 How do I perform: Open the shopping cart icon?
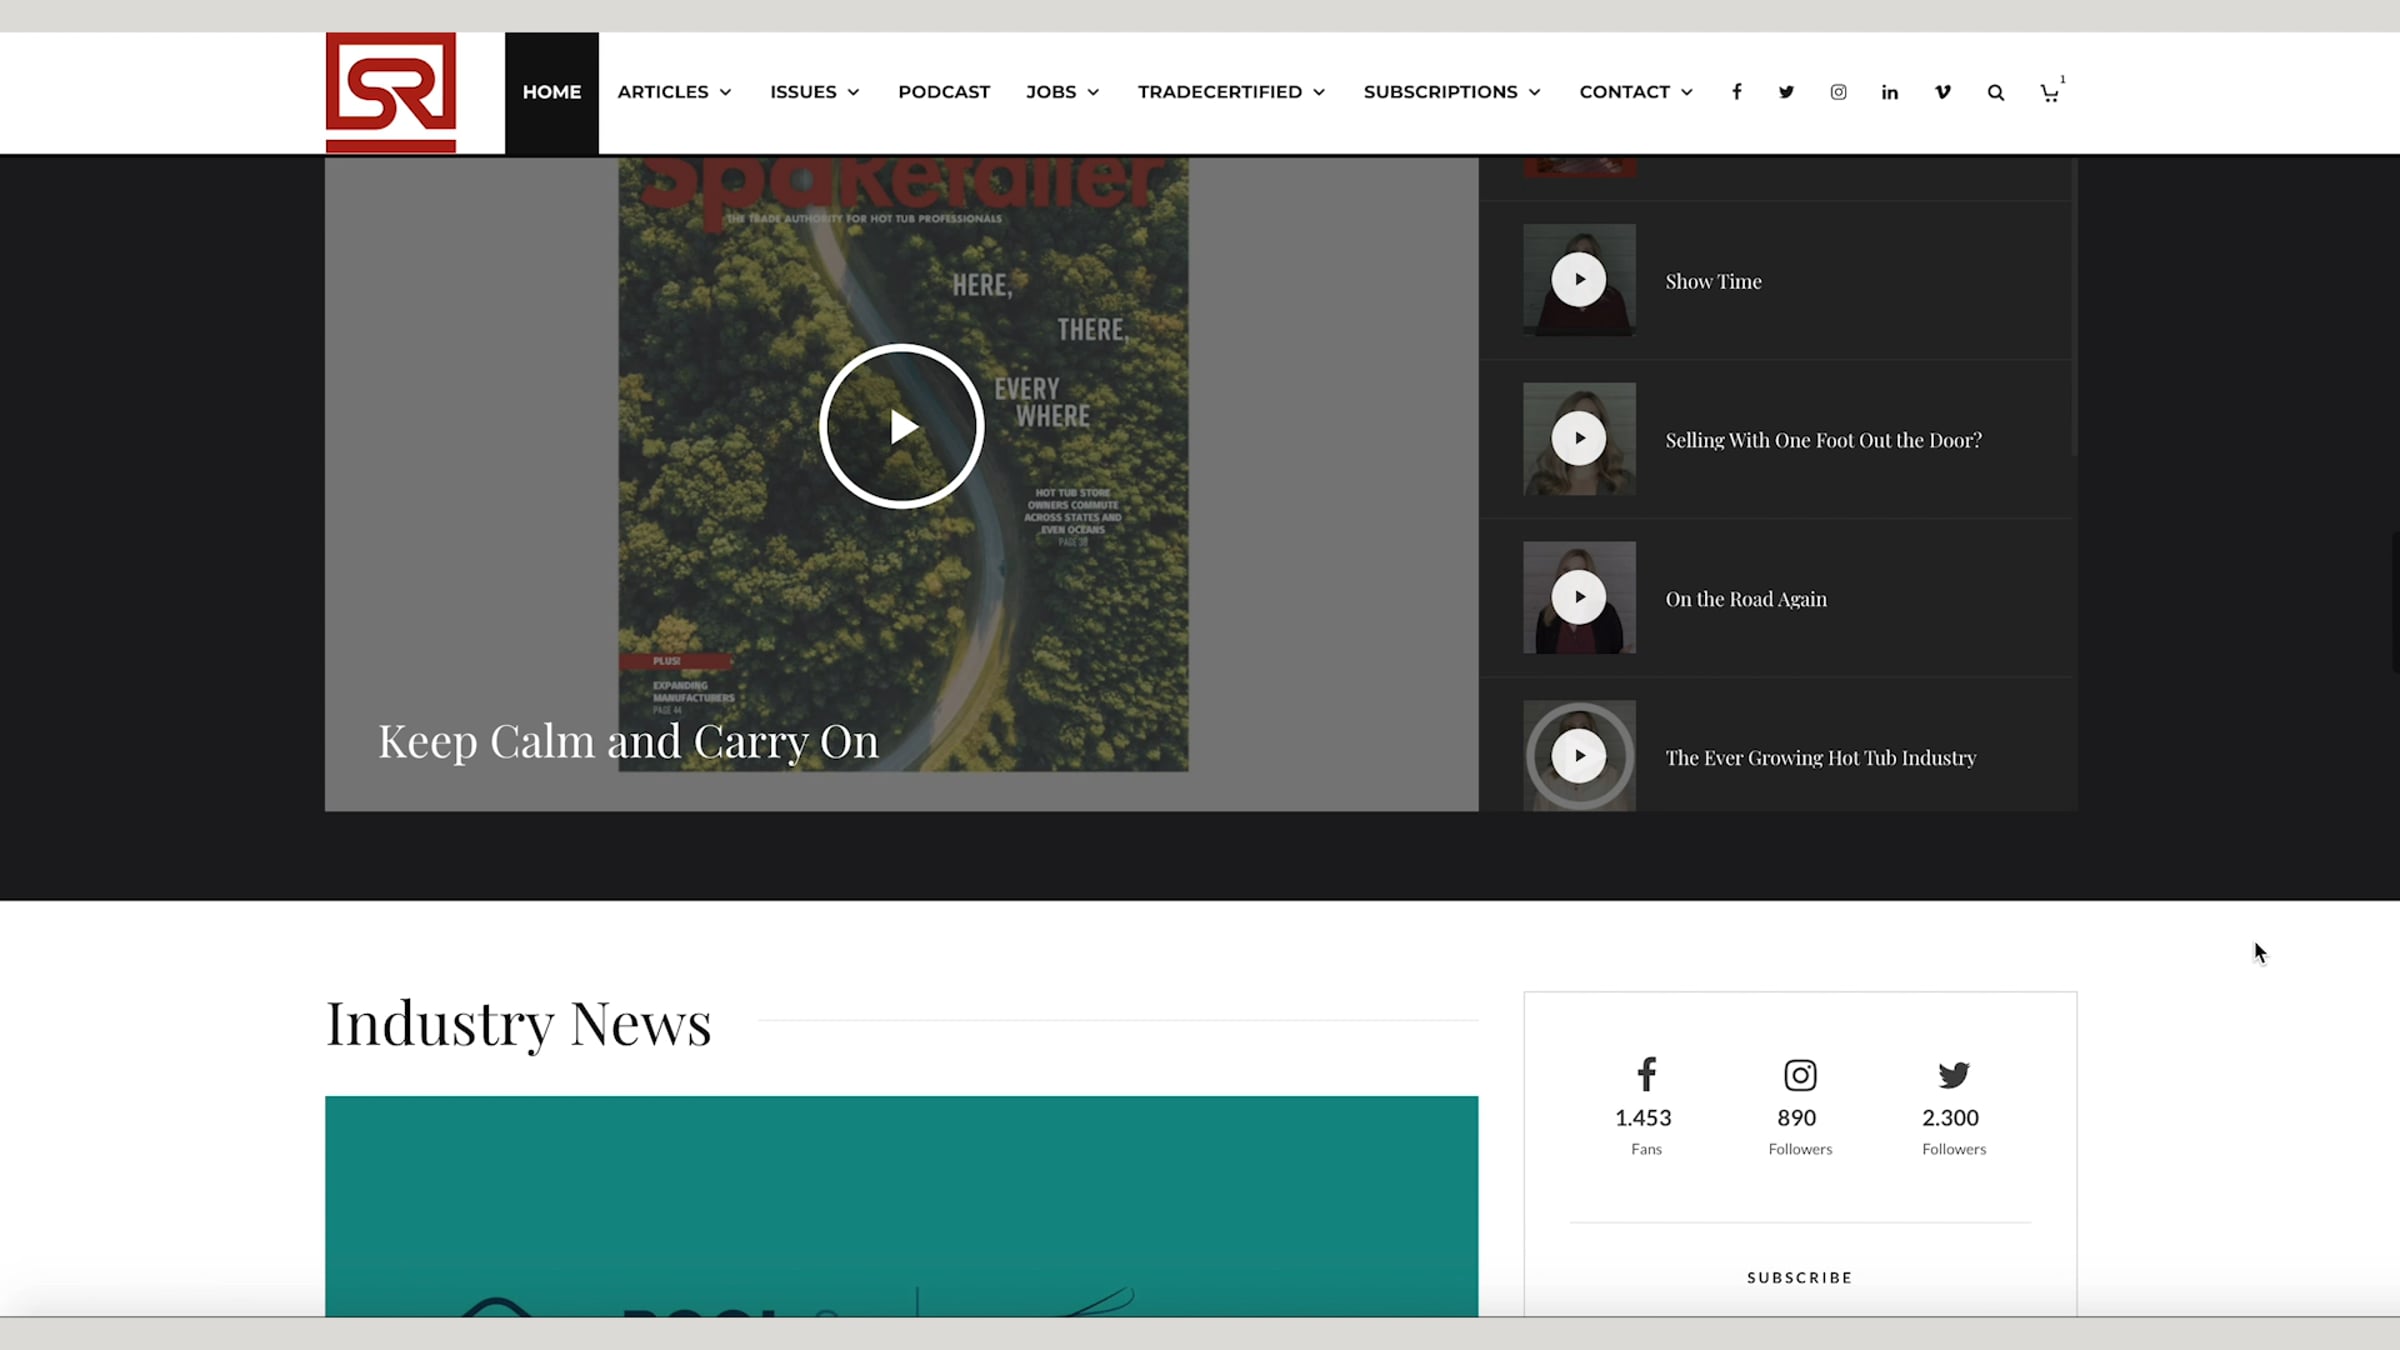point(2049,93)
